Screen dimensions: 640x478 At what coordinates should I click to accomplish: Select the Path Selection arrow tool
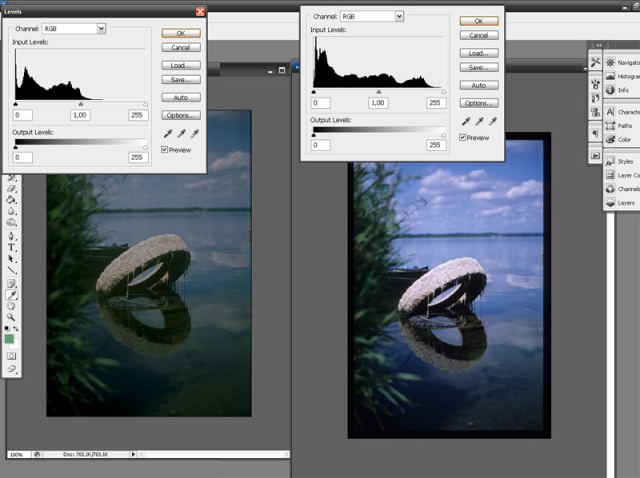click(11, 259)
